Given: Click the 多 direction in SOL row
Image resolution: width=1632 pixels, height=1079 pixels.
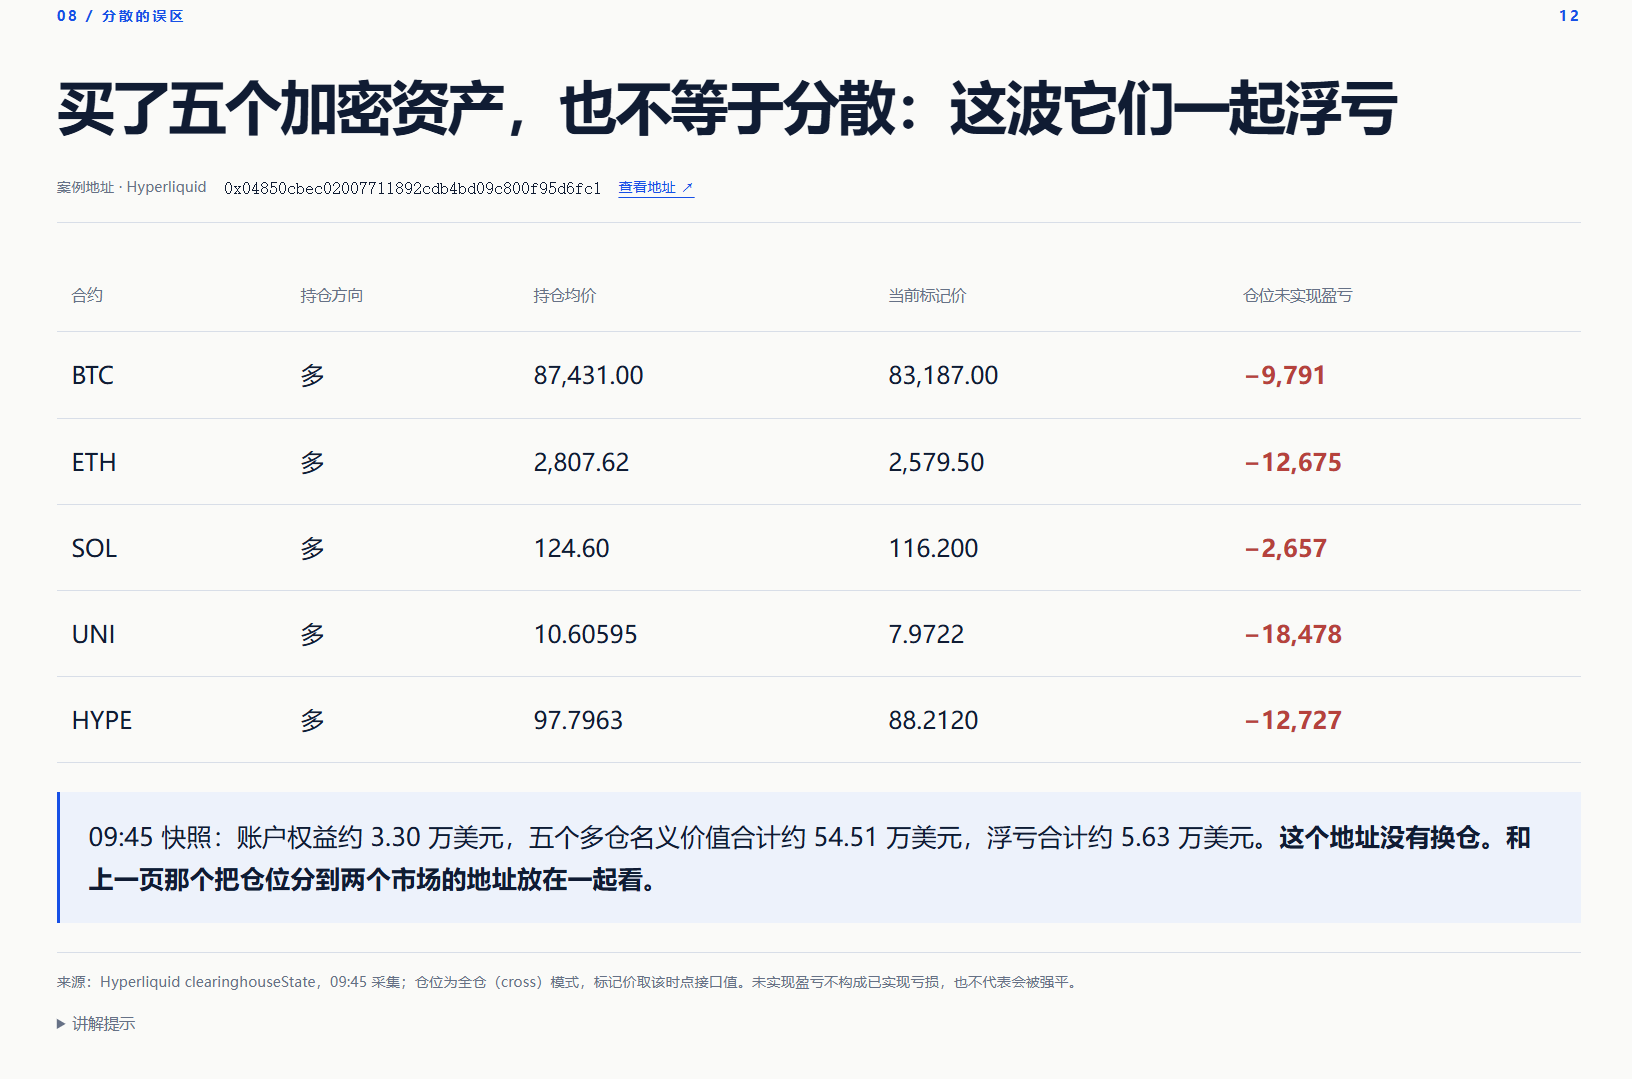Looking at the screenshot, I should click(x=312, y=549).
